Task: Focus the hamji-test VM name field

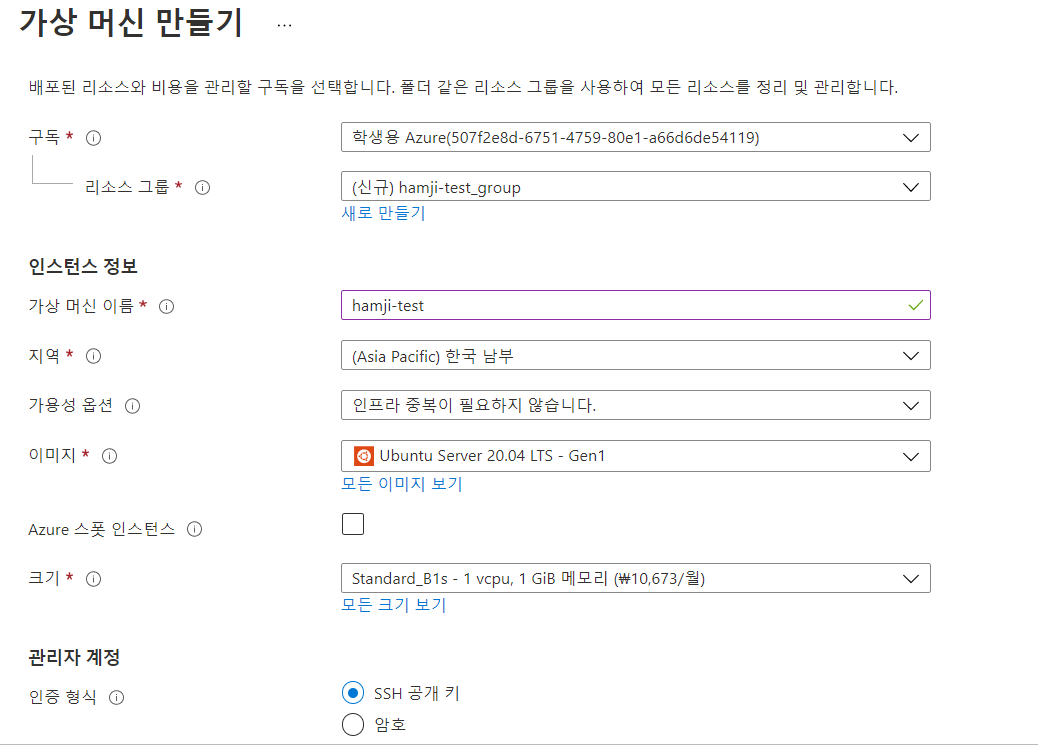Action: click(x=636, y=305)
